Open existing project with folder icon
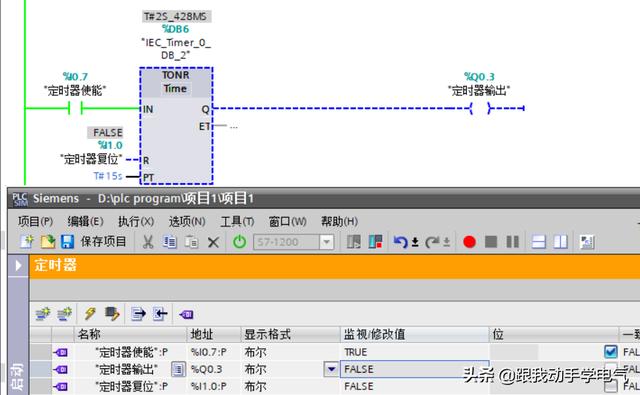Image resolution: width=640 pixels, height=395 pixels. [x=48, y=242]
